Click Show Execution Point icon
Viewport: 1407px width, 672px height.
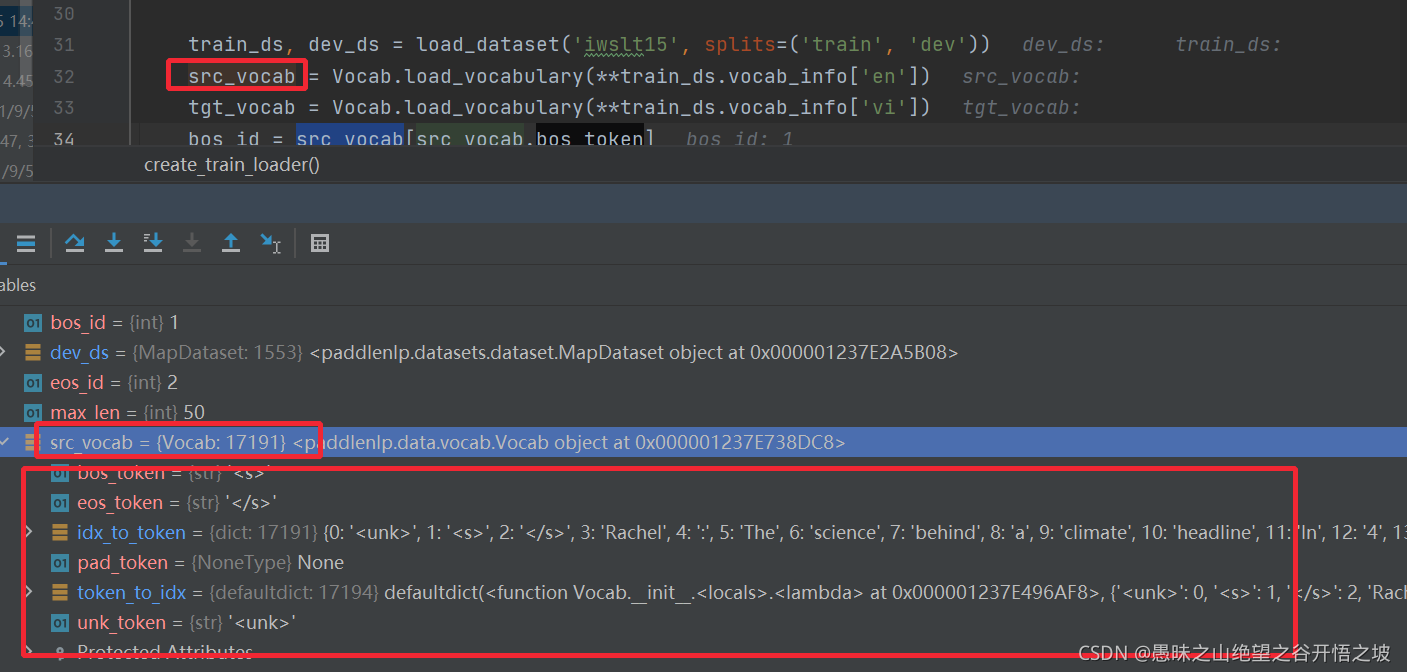coord(26,243)
